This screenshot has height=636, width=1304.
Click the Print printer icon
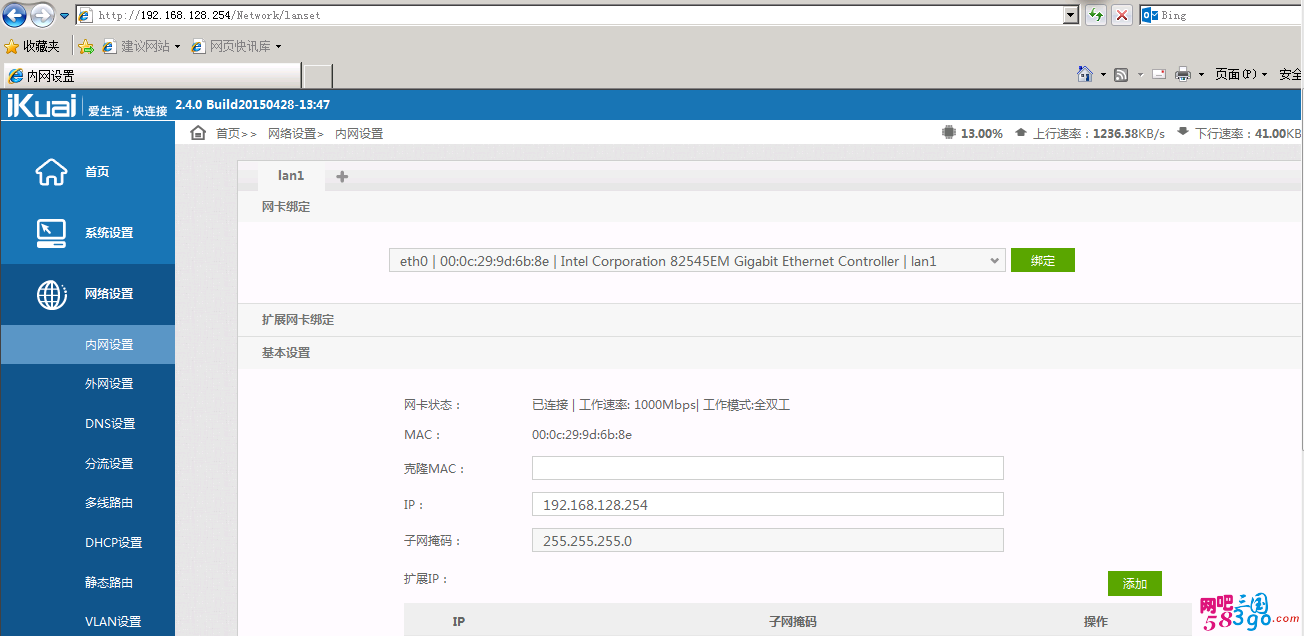[1183, 74]
